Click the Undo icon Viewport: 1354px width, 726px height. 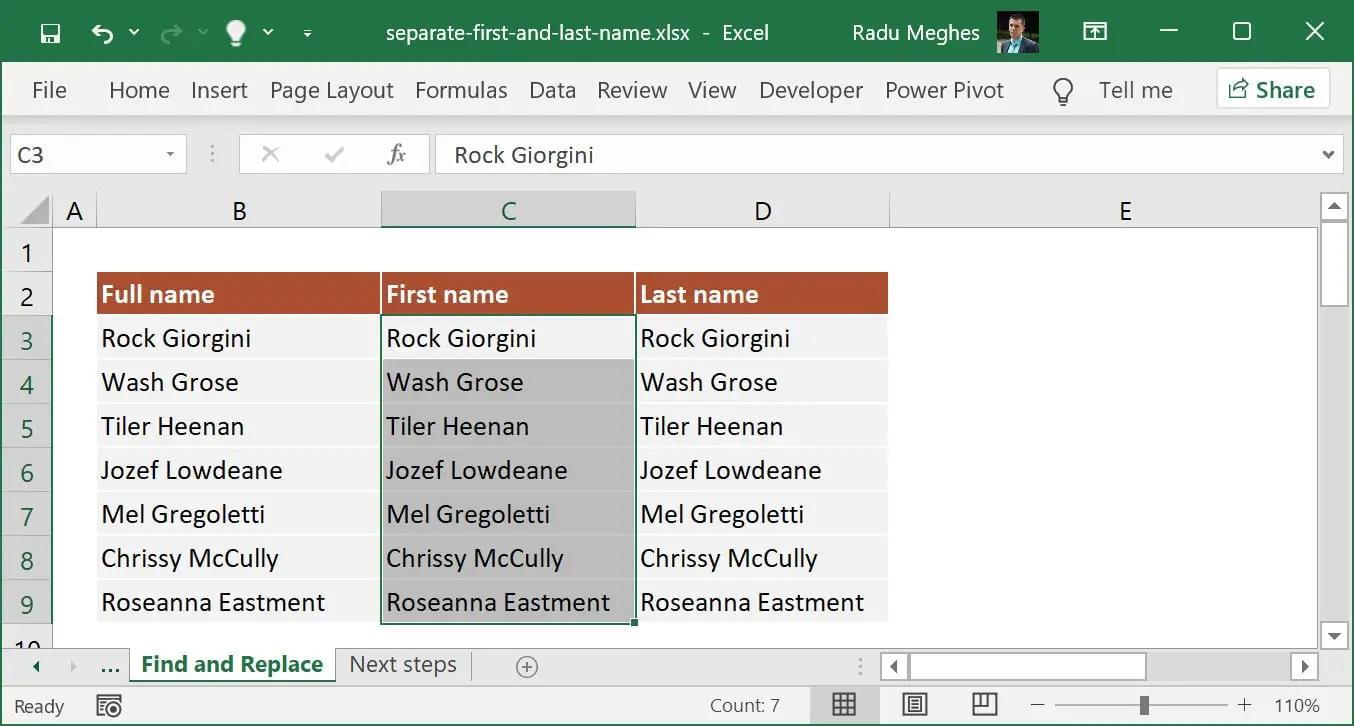coord(104,32)
